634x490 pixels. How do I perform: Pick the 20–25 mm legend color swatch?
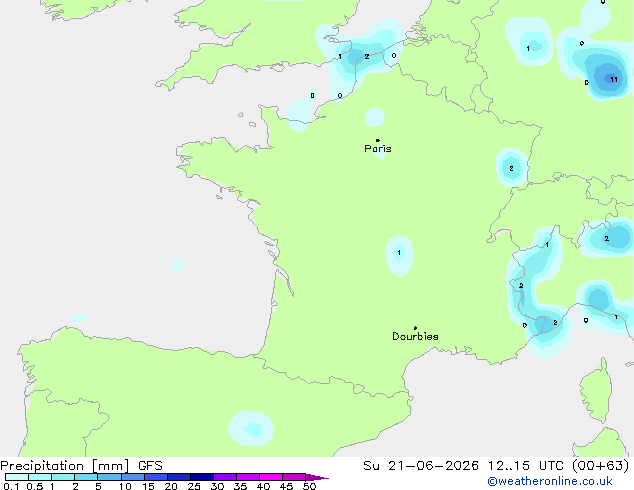coord(178,477)
